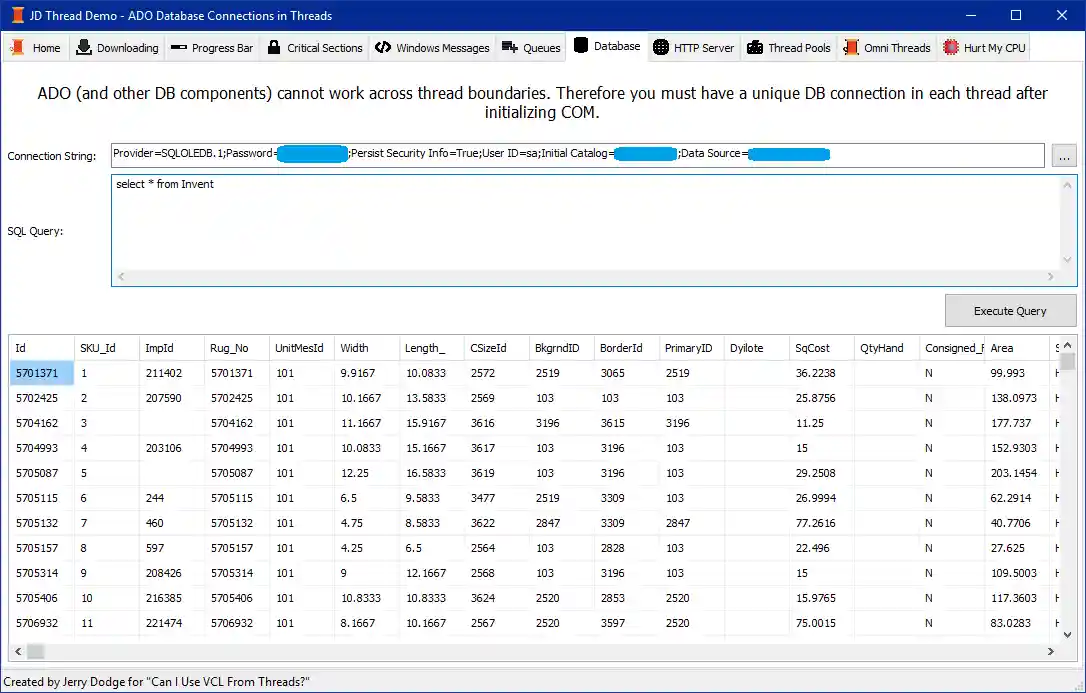
Task: Click the code brackets icon on Windows Messages tab
Action: [382, 47]
